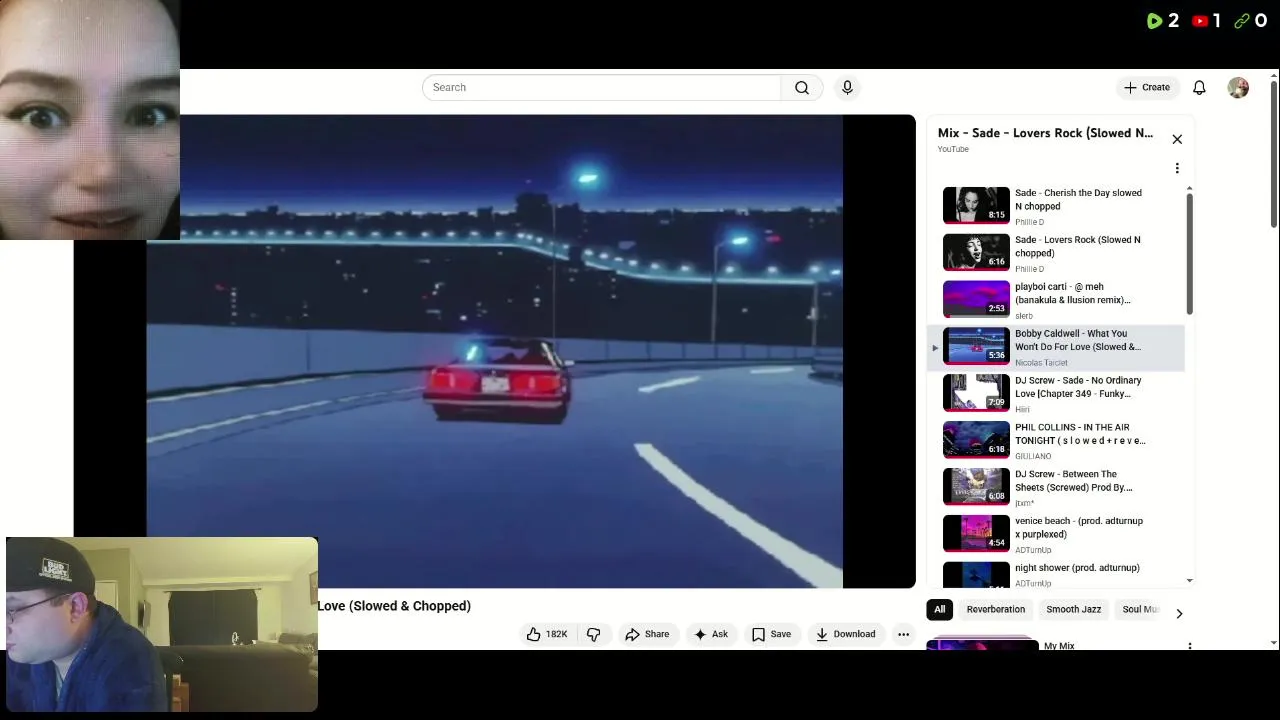Open options menu for My Mix
Viewport: 1280px width, 720px height.
coord(1189,646)
